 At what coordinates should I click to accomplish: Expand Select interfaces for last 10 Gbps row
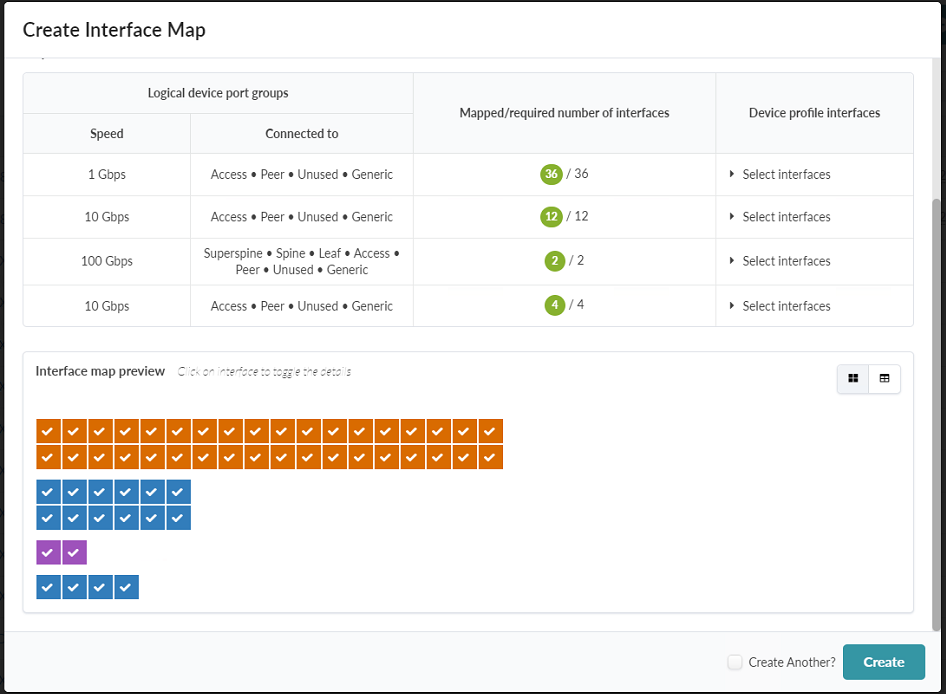(x=786, y=306)
